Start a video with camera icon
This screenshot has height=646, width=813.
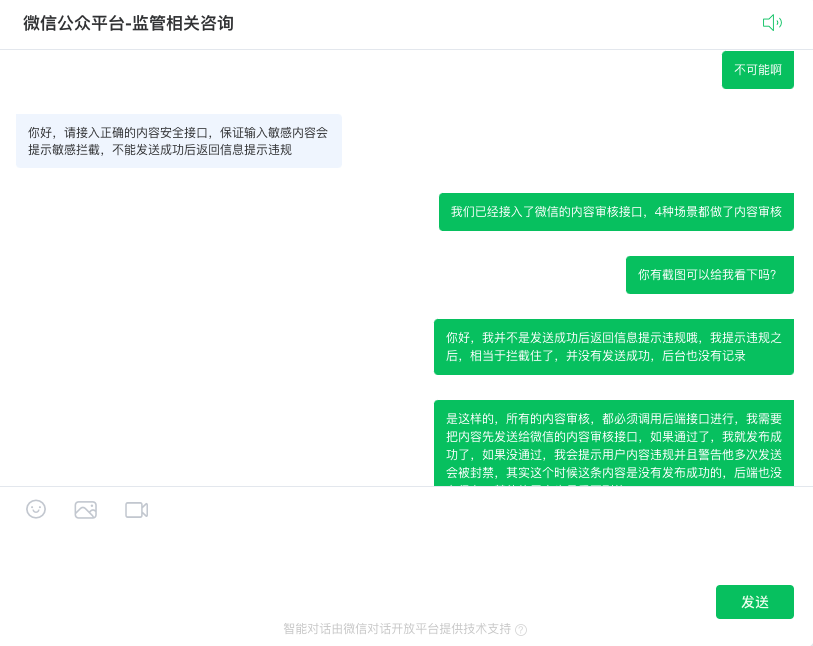[136, 510]
